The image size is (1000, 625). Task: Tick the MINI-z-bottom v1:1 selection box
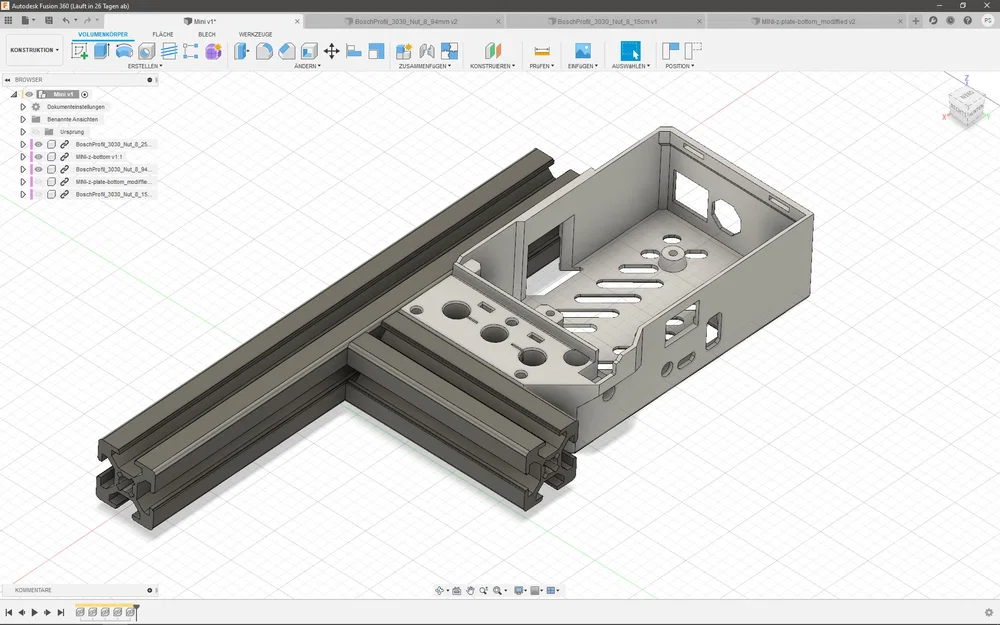point(52,157)
